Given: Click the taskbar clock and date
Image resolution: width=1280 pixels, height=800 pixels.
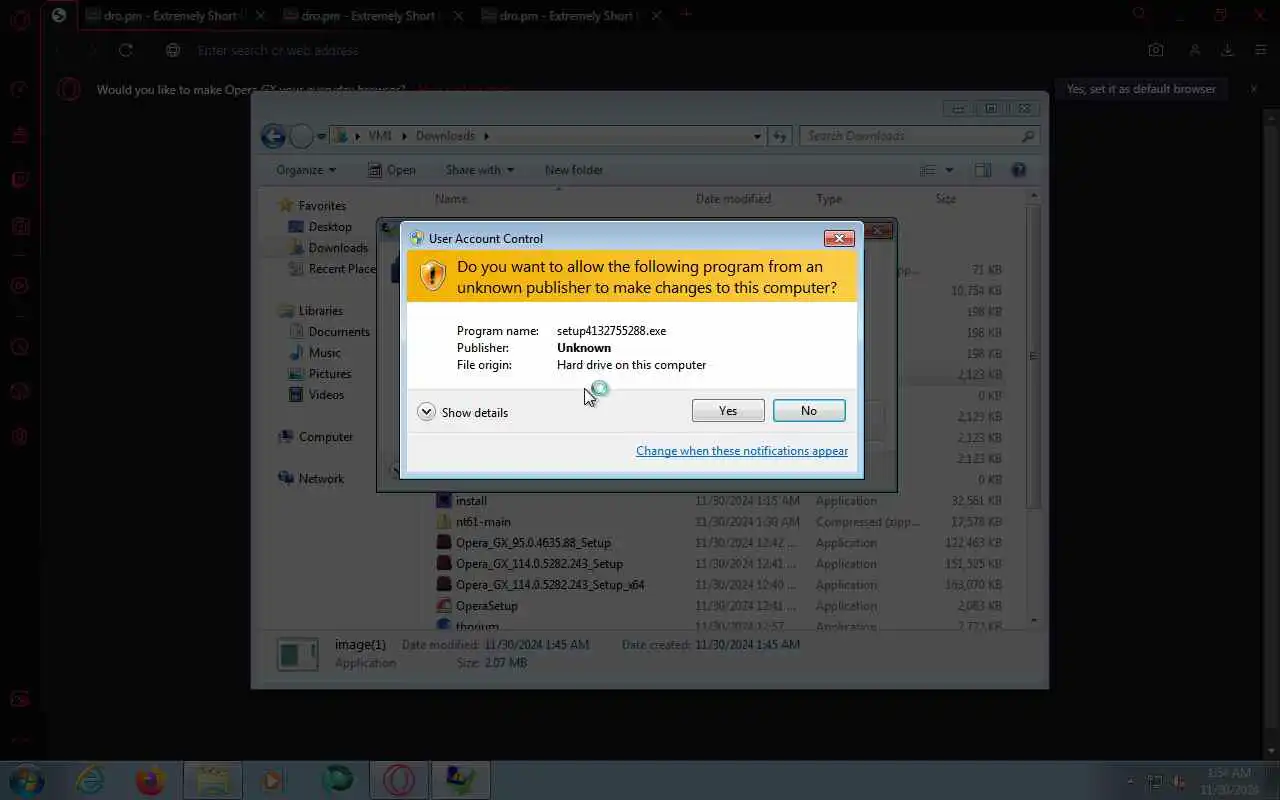Looking at the screenshot, I should tap(1229, 781).
